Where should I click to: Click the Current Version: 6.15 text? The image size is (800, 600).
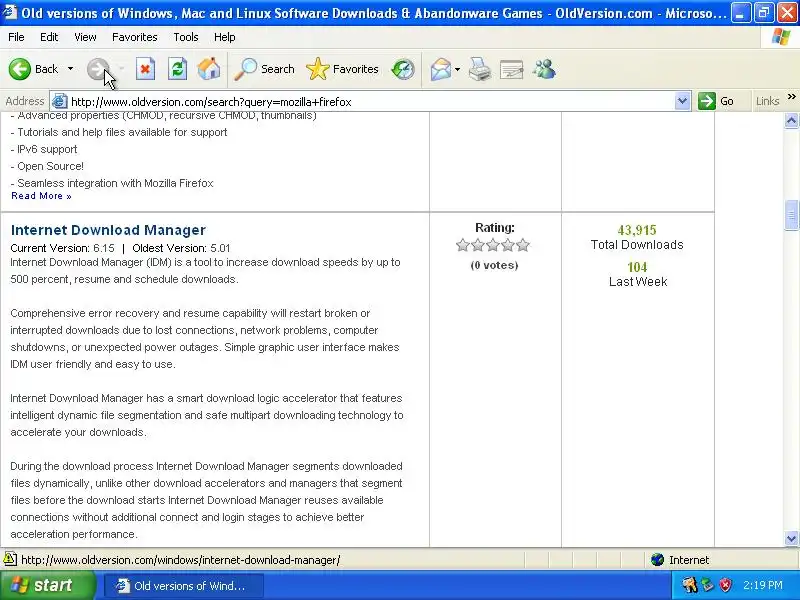(x=62, y=248)
